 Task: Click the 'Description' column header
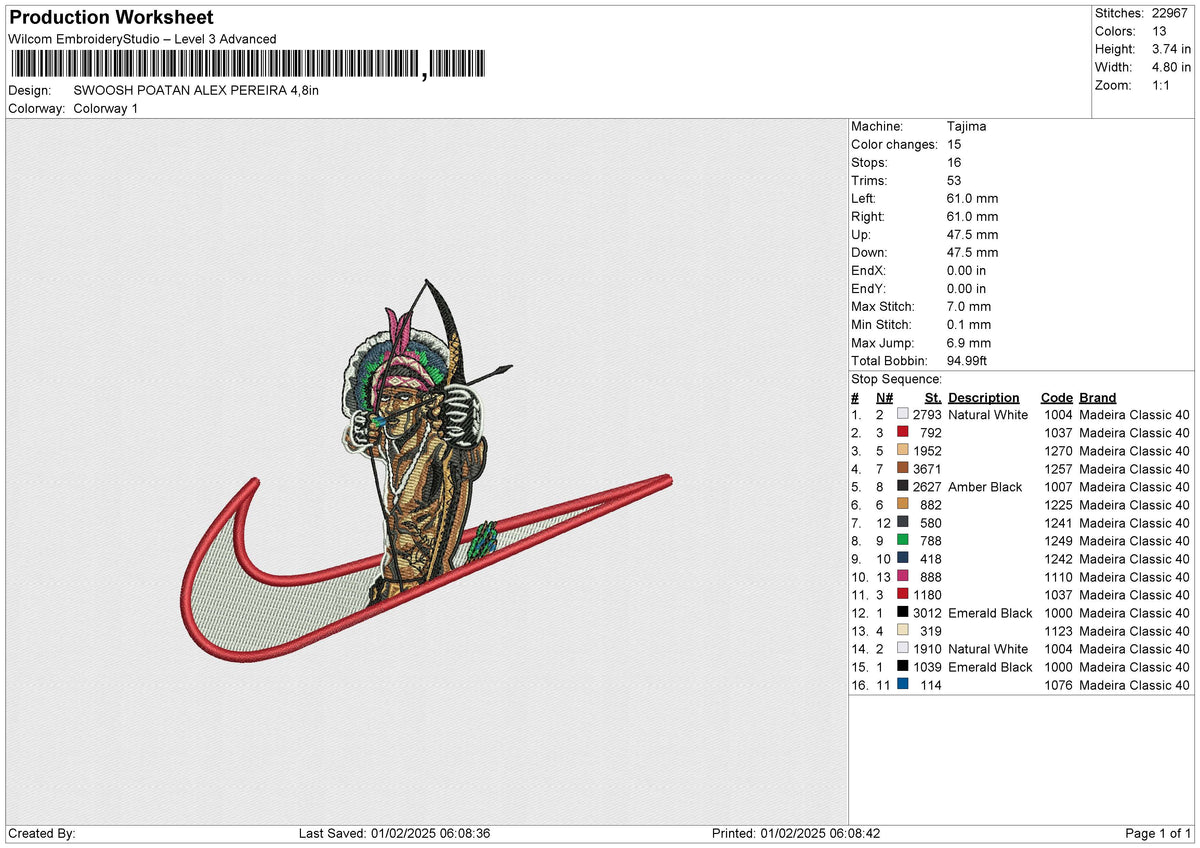pyautogui.click(x=984, y=398)
